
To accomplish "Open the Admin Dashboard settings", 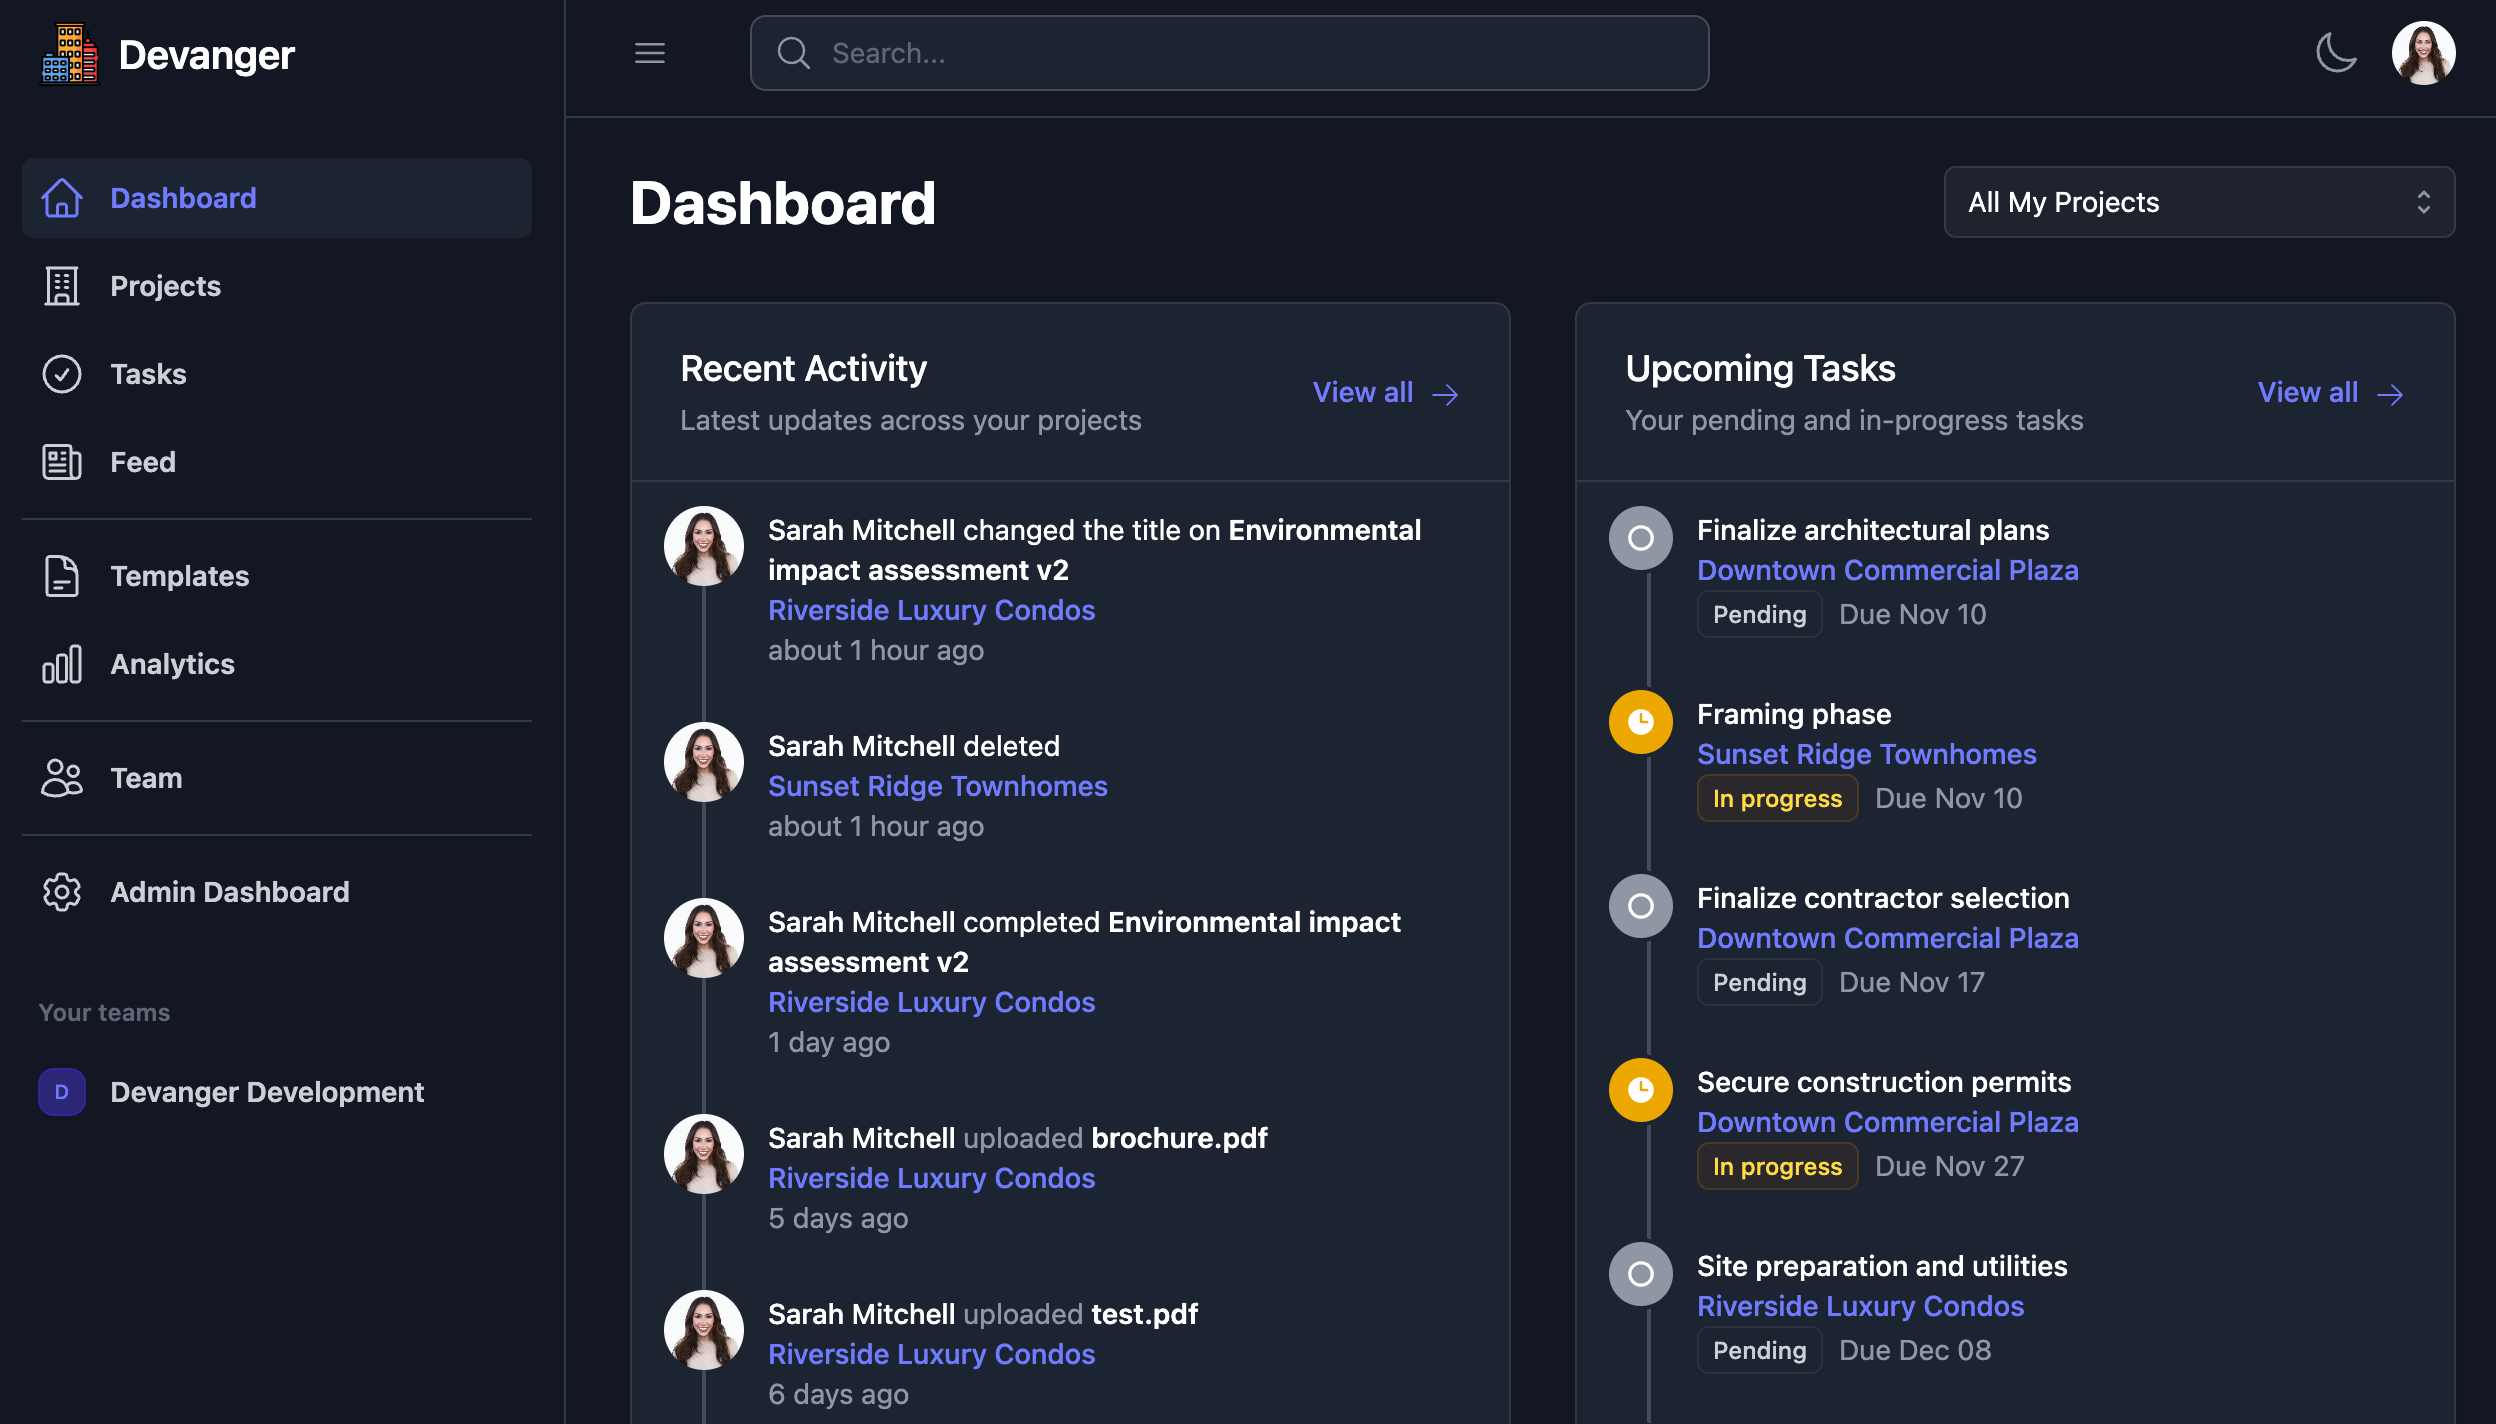I will [x=229, y=892].
